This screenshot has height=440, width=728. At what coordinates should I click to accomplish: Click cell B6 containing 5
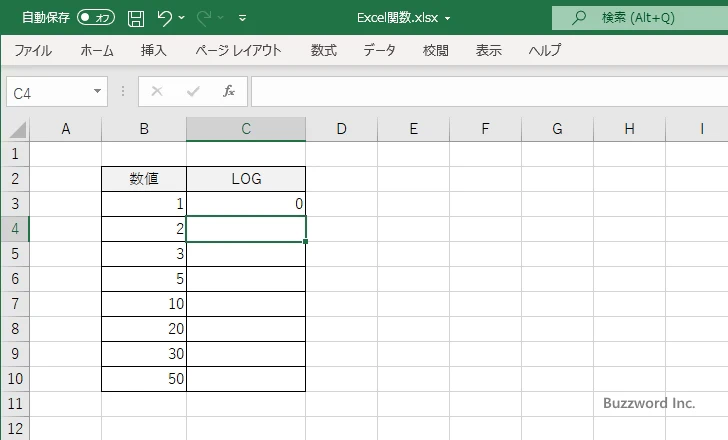(x=144, y=279)
